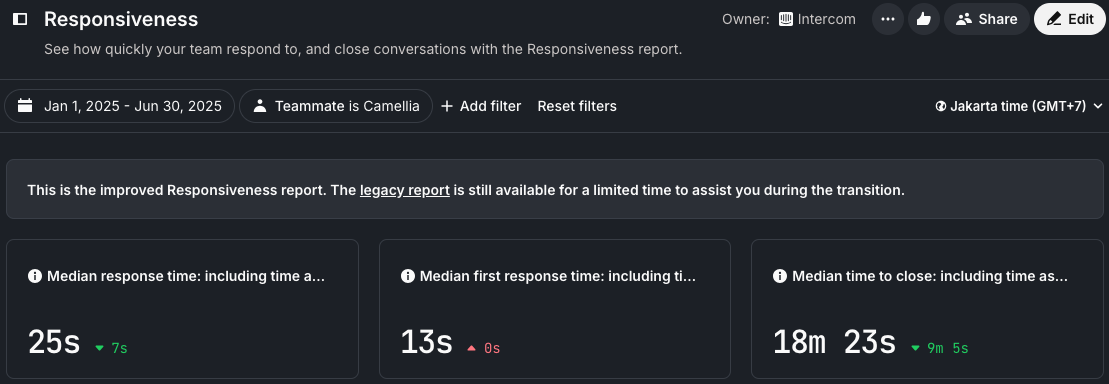Click the timezone chevron arrow
This screenshot has height=384, width=1109.
pyautogui.click(x=1098, y=106)
